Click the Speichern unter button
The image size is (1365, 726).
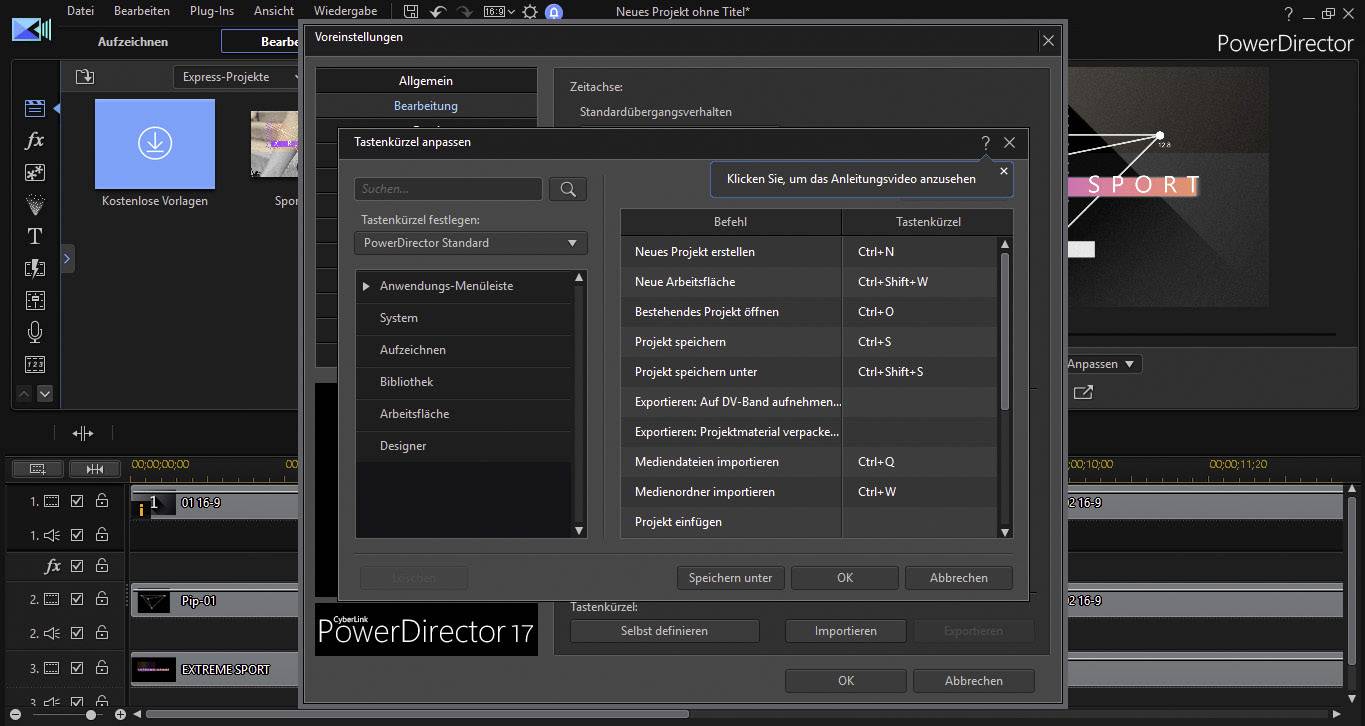tap(730, 577)
